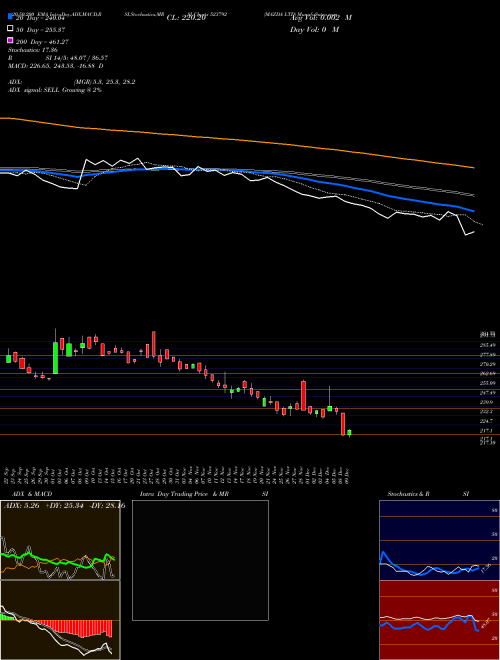The width and height of the screenshot is (500, 660).
Task: Click the 'Stochastics & RSI' panel title
Action: [428, 494]
